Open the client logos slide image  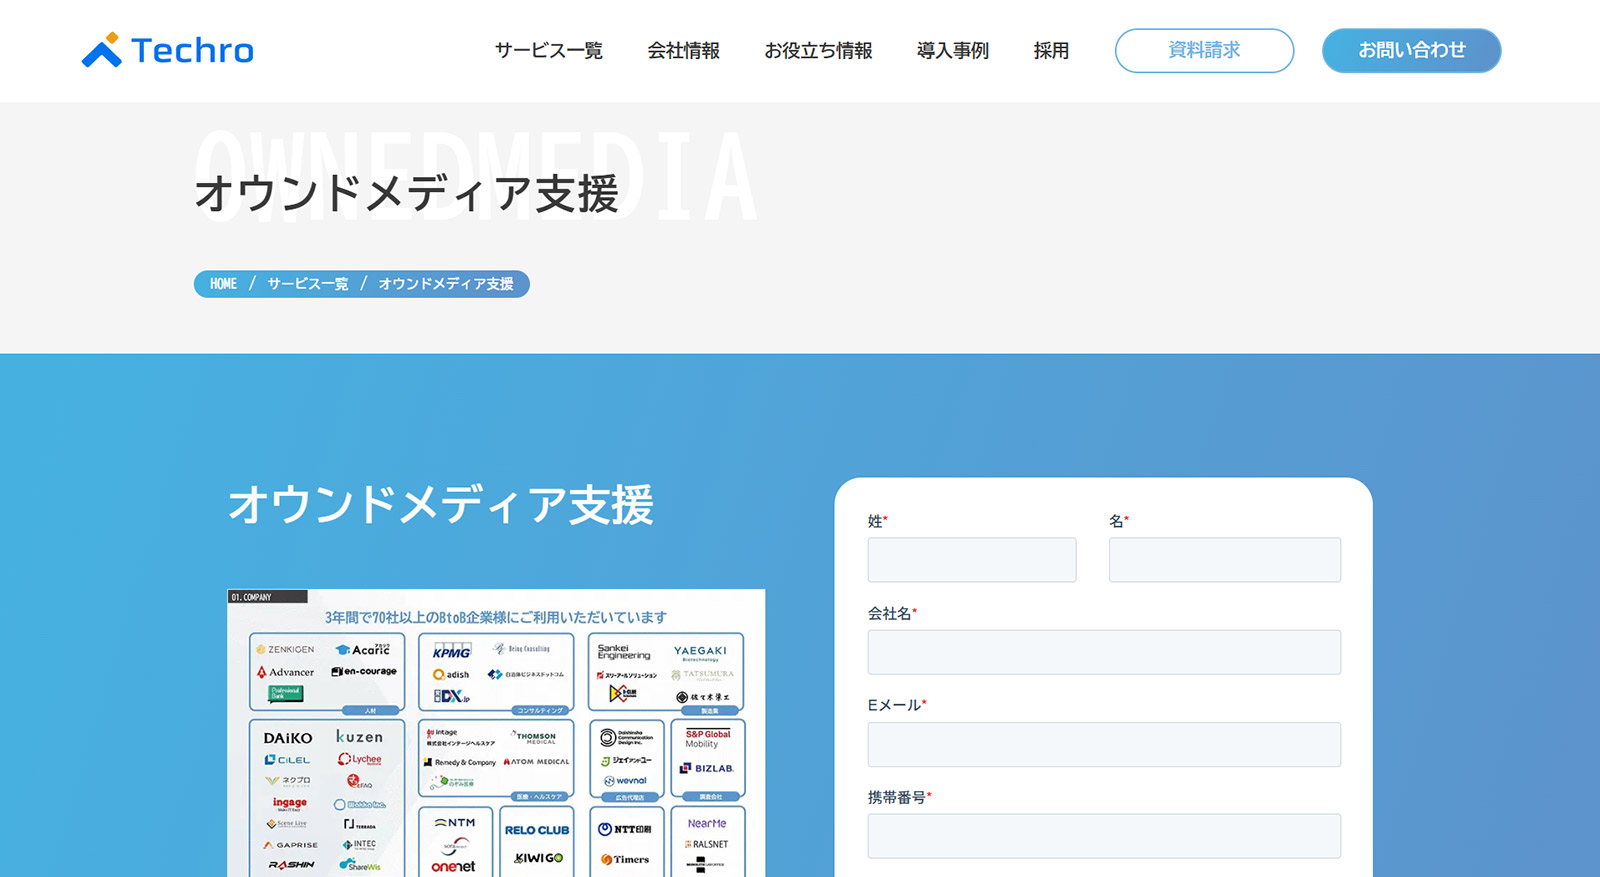coord(496,733)
